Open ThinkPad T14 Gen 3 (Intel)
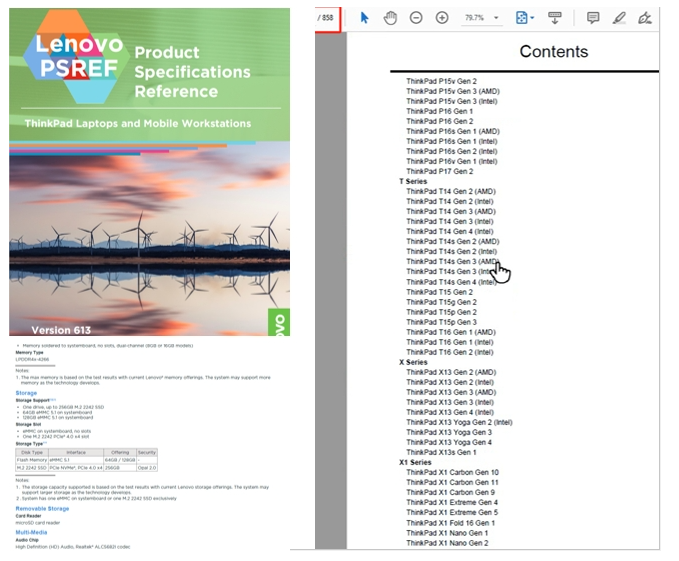679x561 pixels. coord(449,221)
